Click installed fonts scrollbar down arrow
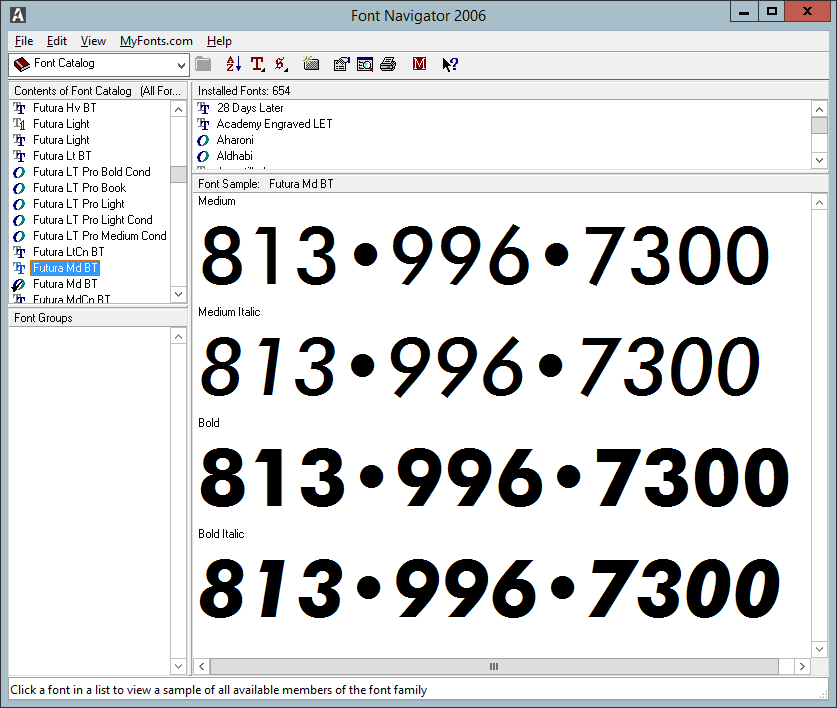The height and width of the screenshot is (708, 837). (x=819, y=160)
